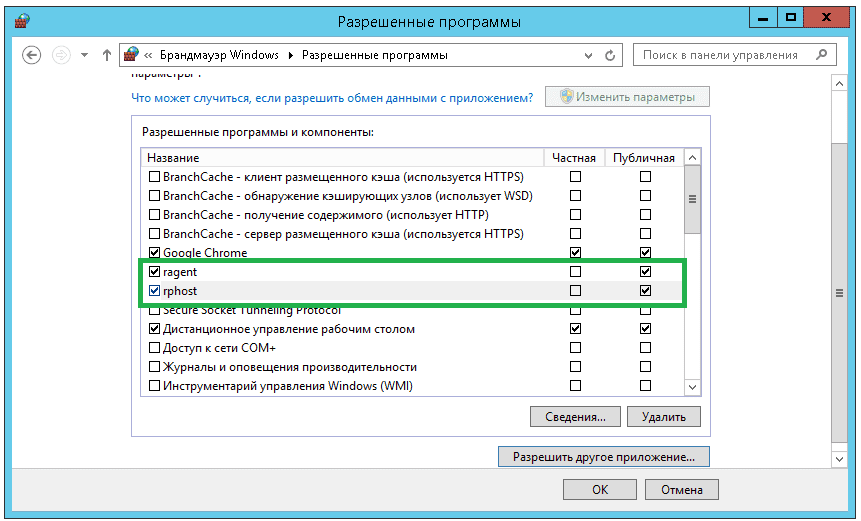Open the recent locations dropdown arrow

pyautogui.click(x=84, y=55)
